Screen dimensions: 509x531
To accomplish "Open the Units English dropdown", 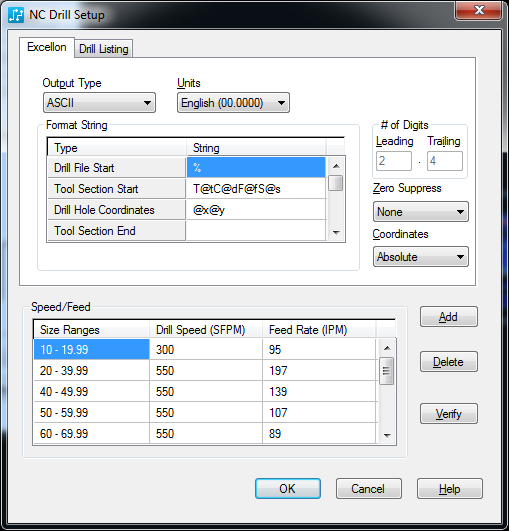I will [233, 103].
